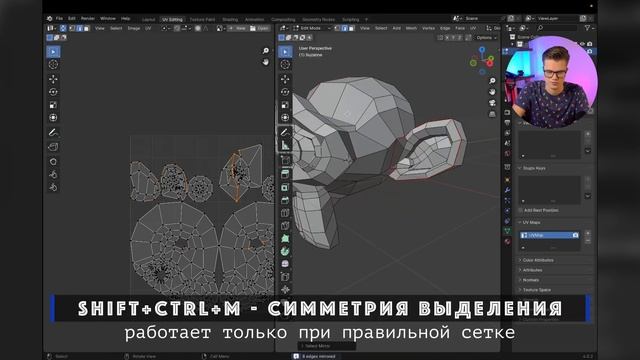This screenshot has width=640, height=360.
Task: Enable face select mode in 3D viewport header
Action: (x=351, y=28)
